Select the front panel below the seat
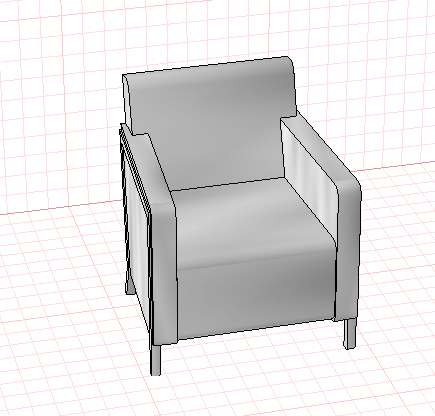This screenshot has height=416, width=435. 256,295
